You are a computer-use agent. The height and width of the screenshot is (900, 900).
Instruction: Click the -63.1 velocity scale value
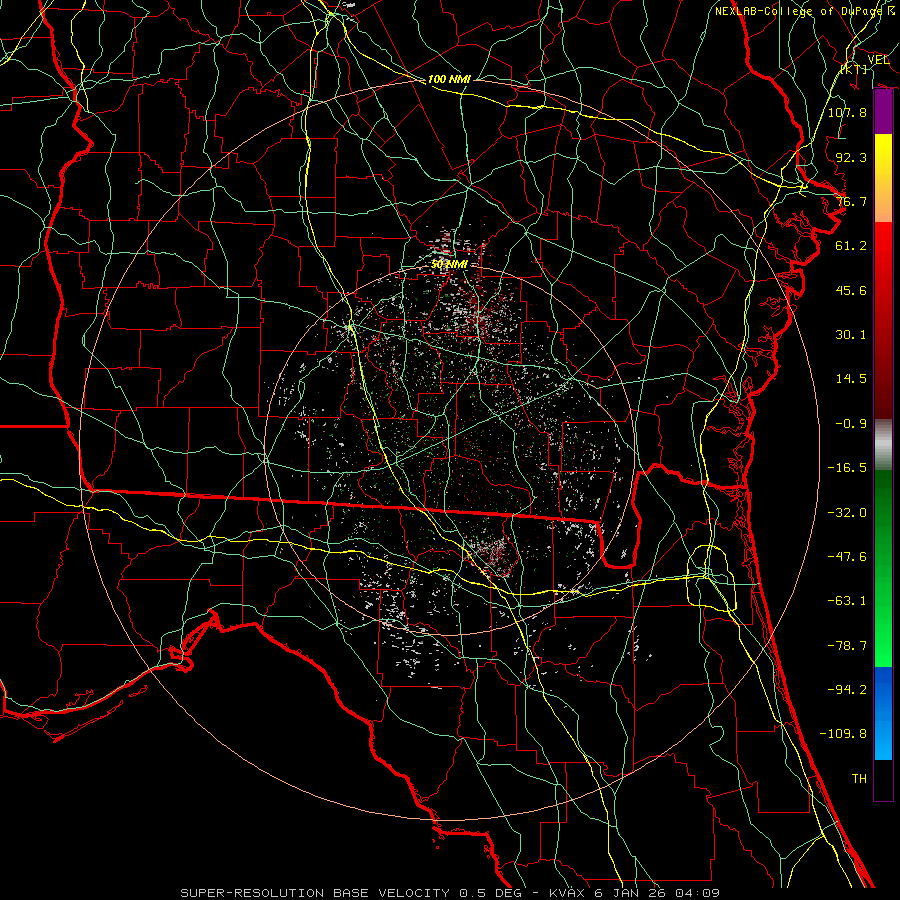coord(847,601)
